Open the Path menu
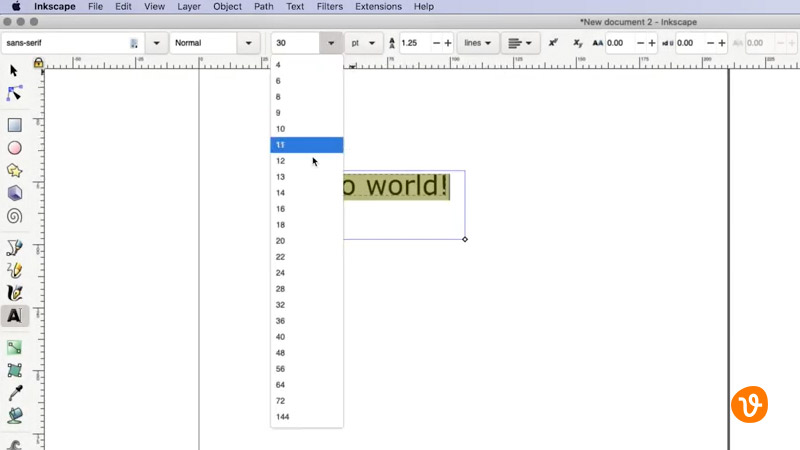Screen dimensions: 800x450 coord(264,7)
